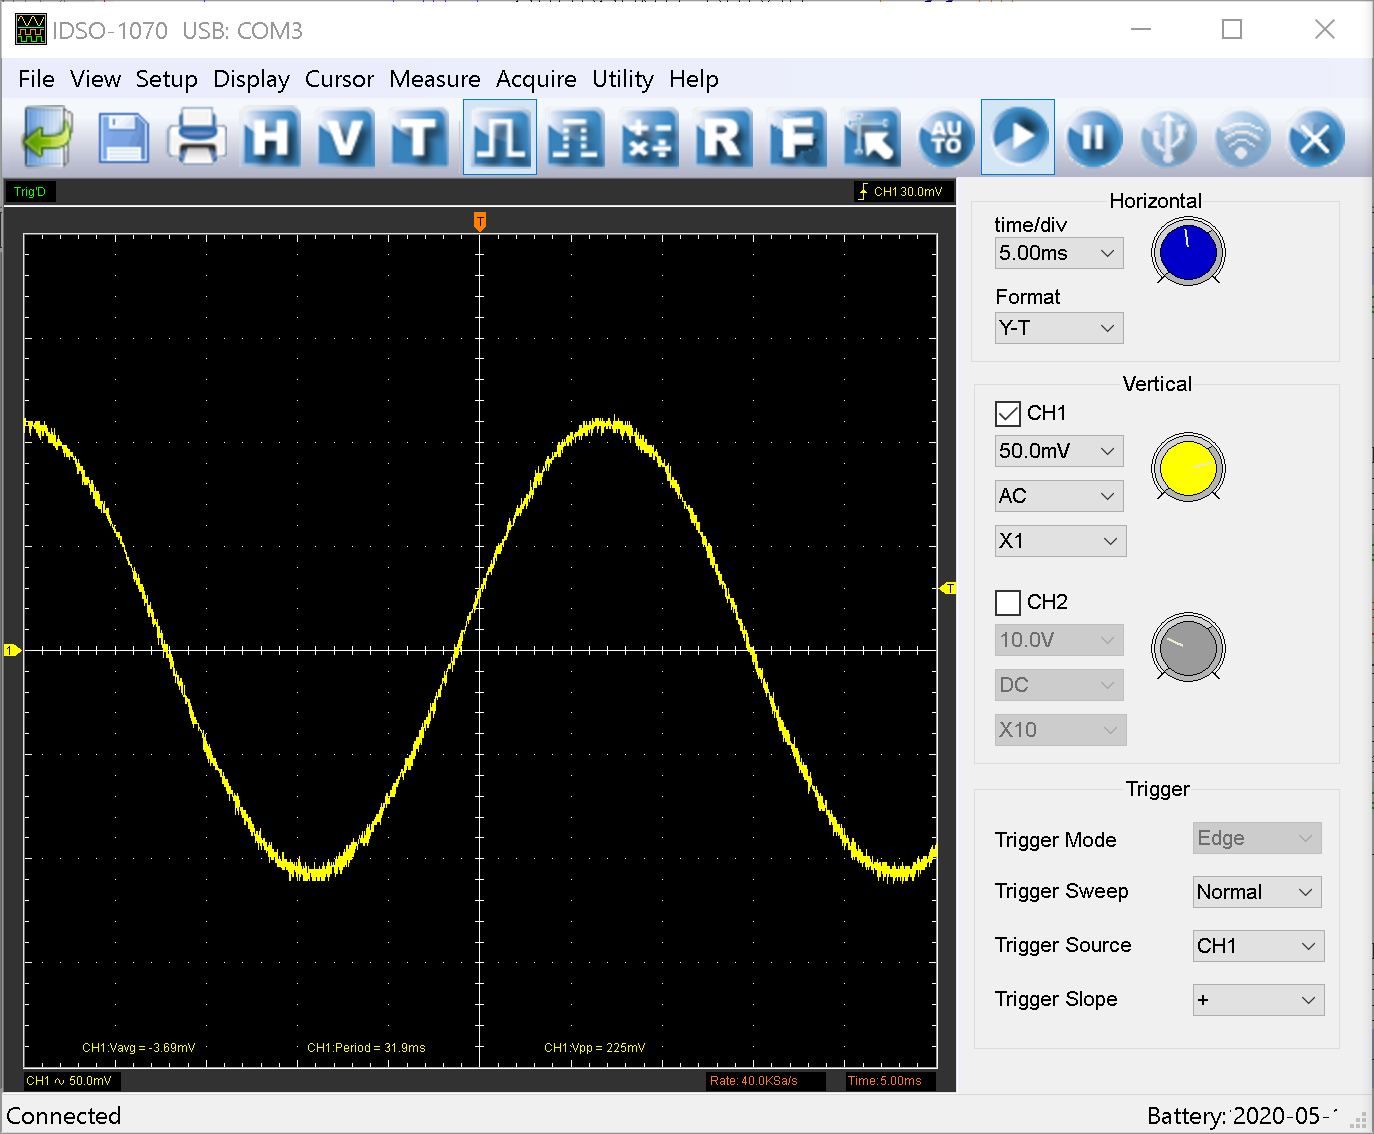Open the Utility menu
This screenshot has width=1374, height=1134.
(622, 79)
